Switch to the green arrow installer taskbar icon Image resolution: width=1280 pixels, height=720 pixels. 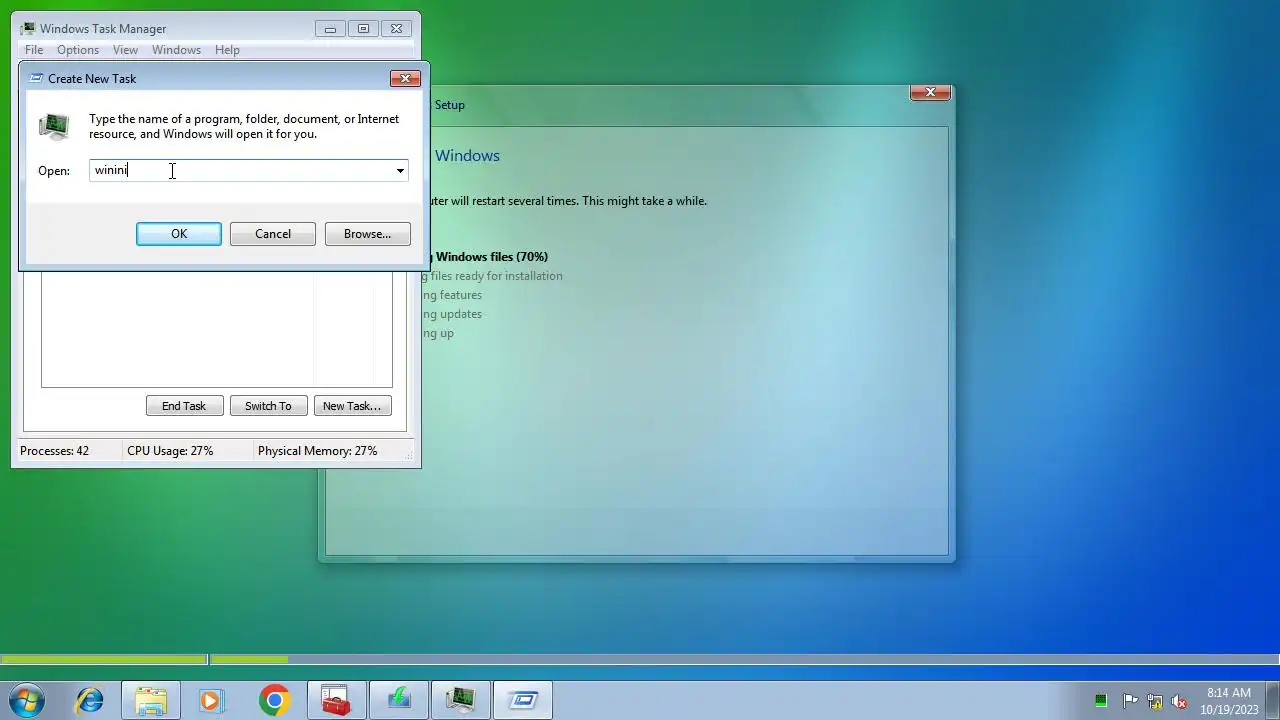pos(398,700)
